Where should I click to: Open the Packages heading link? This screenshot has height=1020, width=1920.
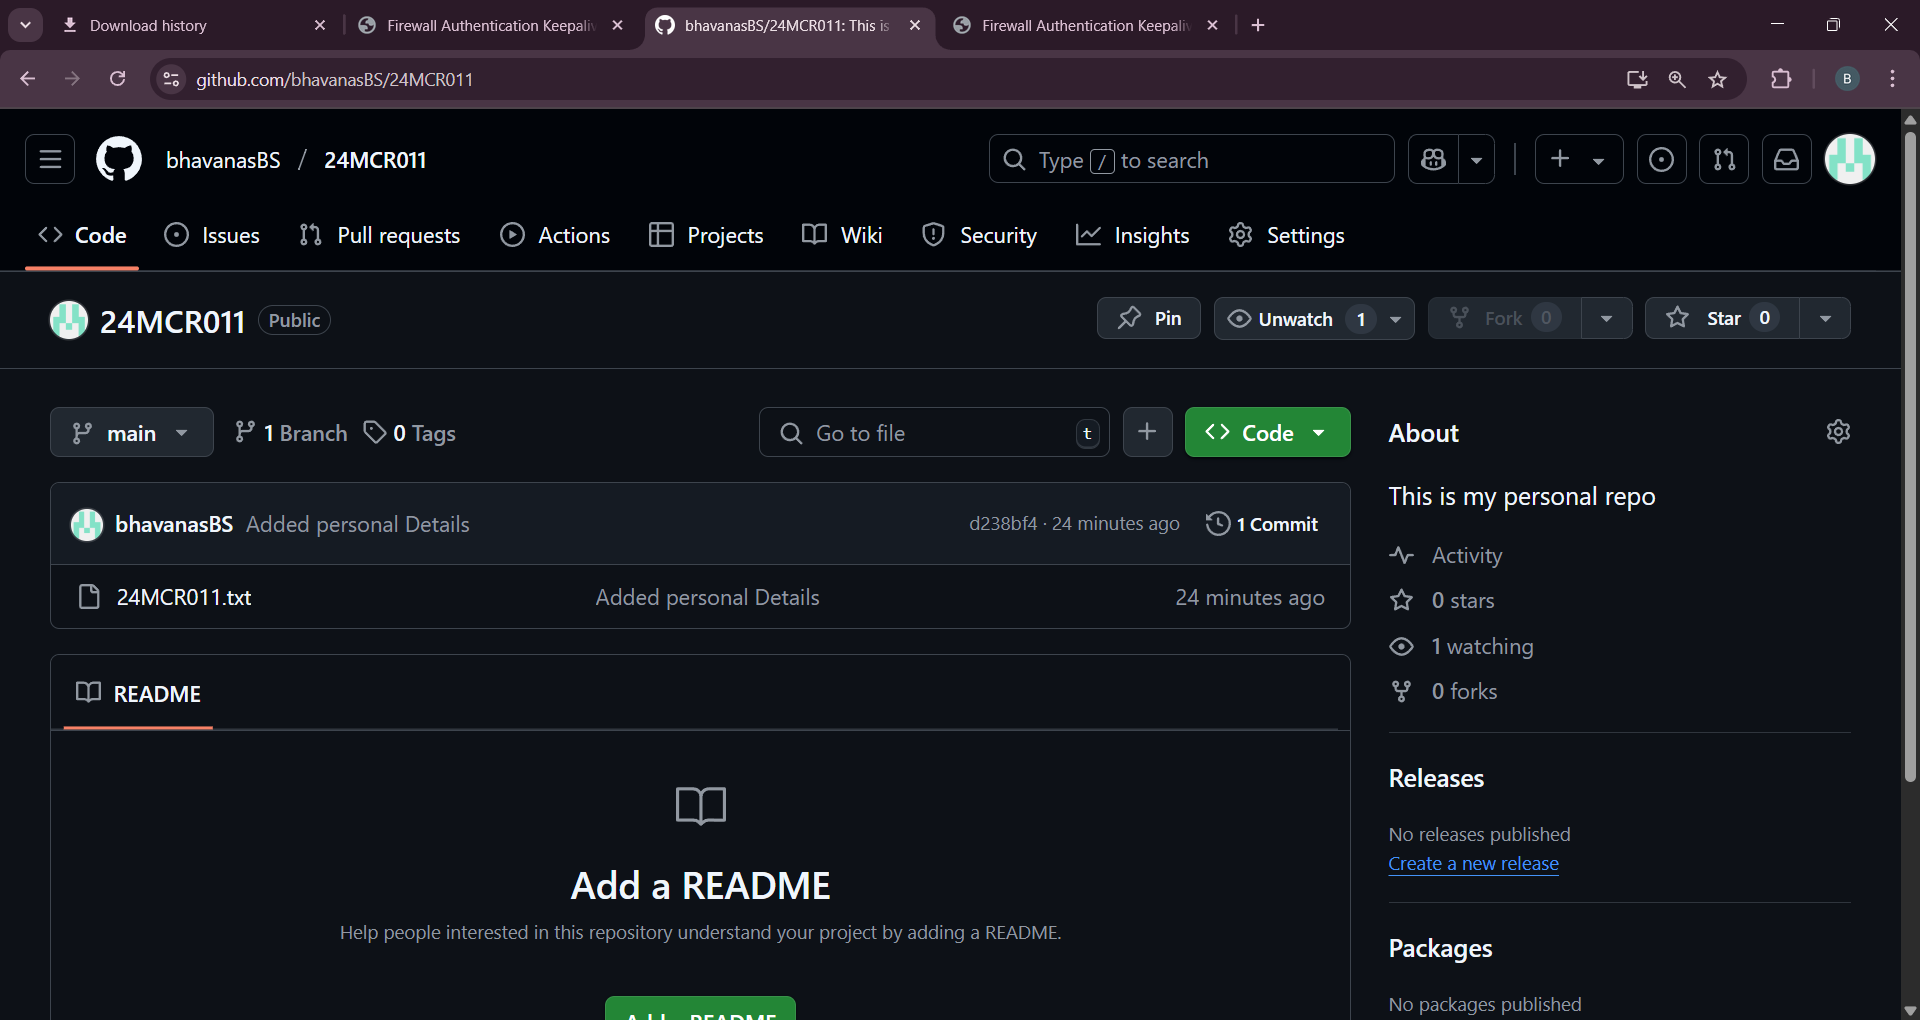click(1440, 948)
